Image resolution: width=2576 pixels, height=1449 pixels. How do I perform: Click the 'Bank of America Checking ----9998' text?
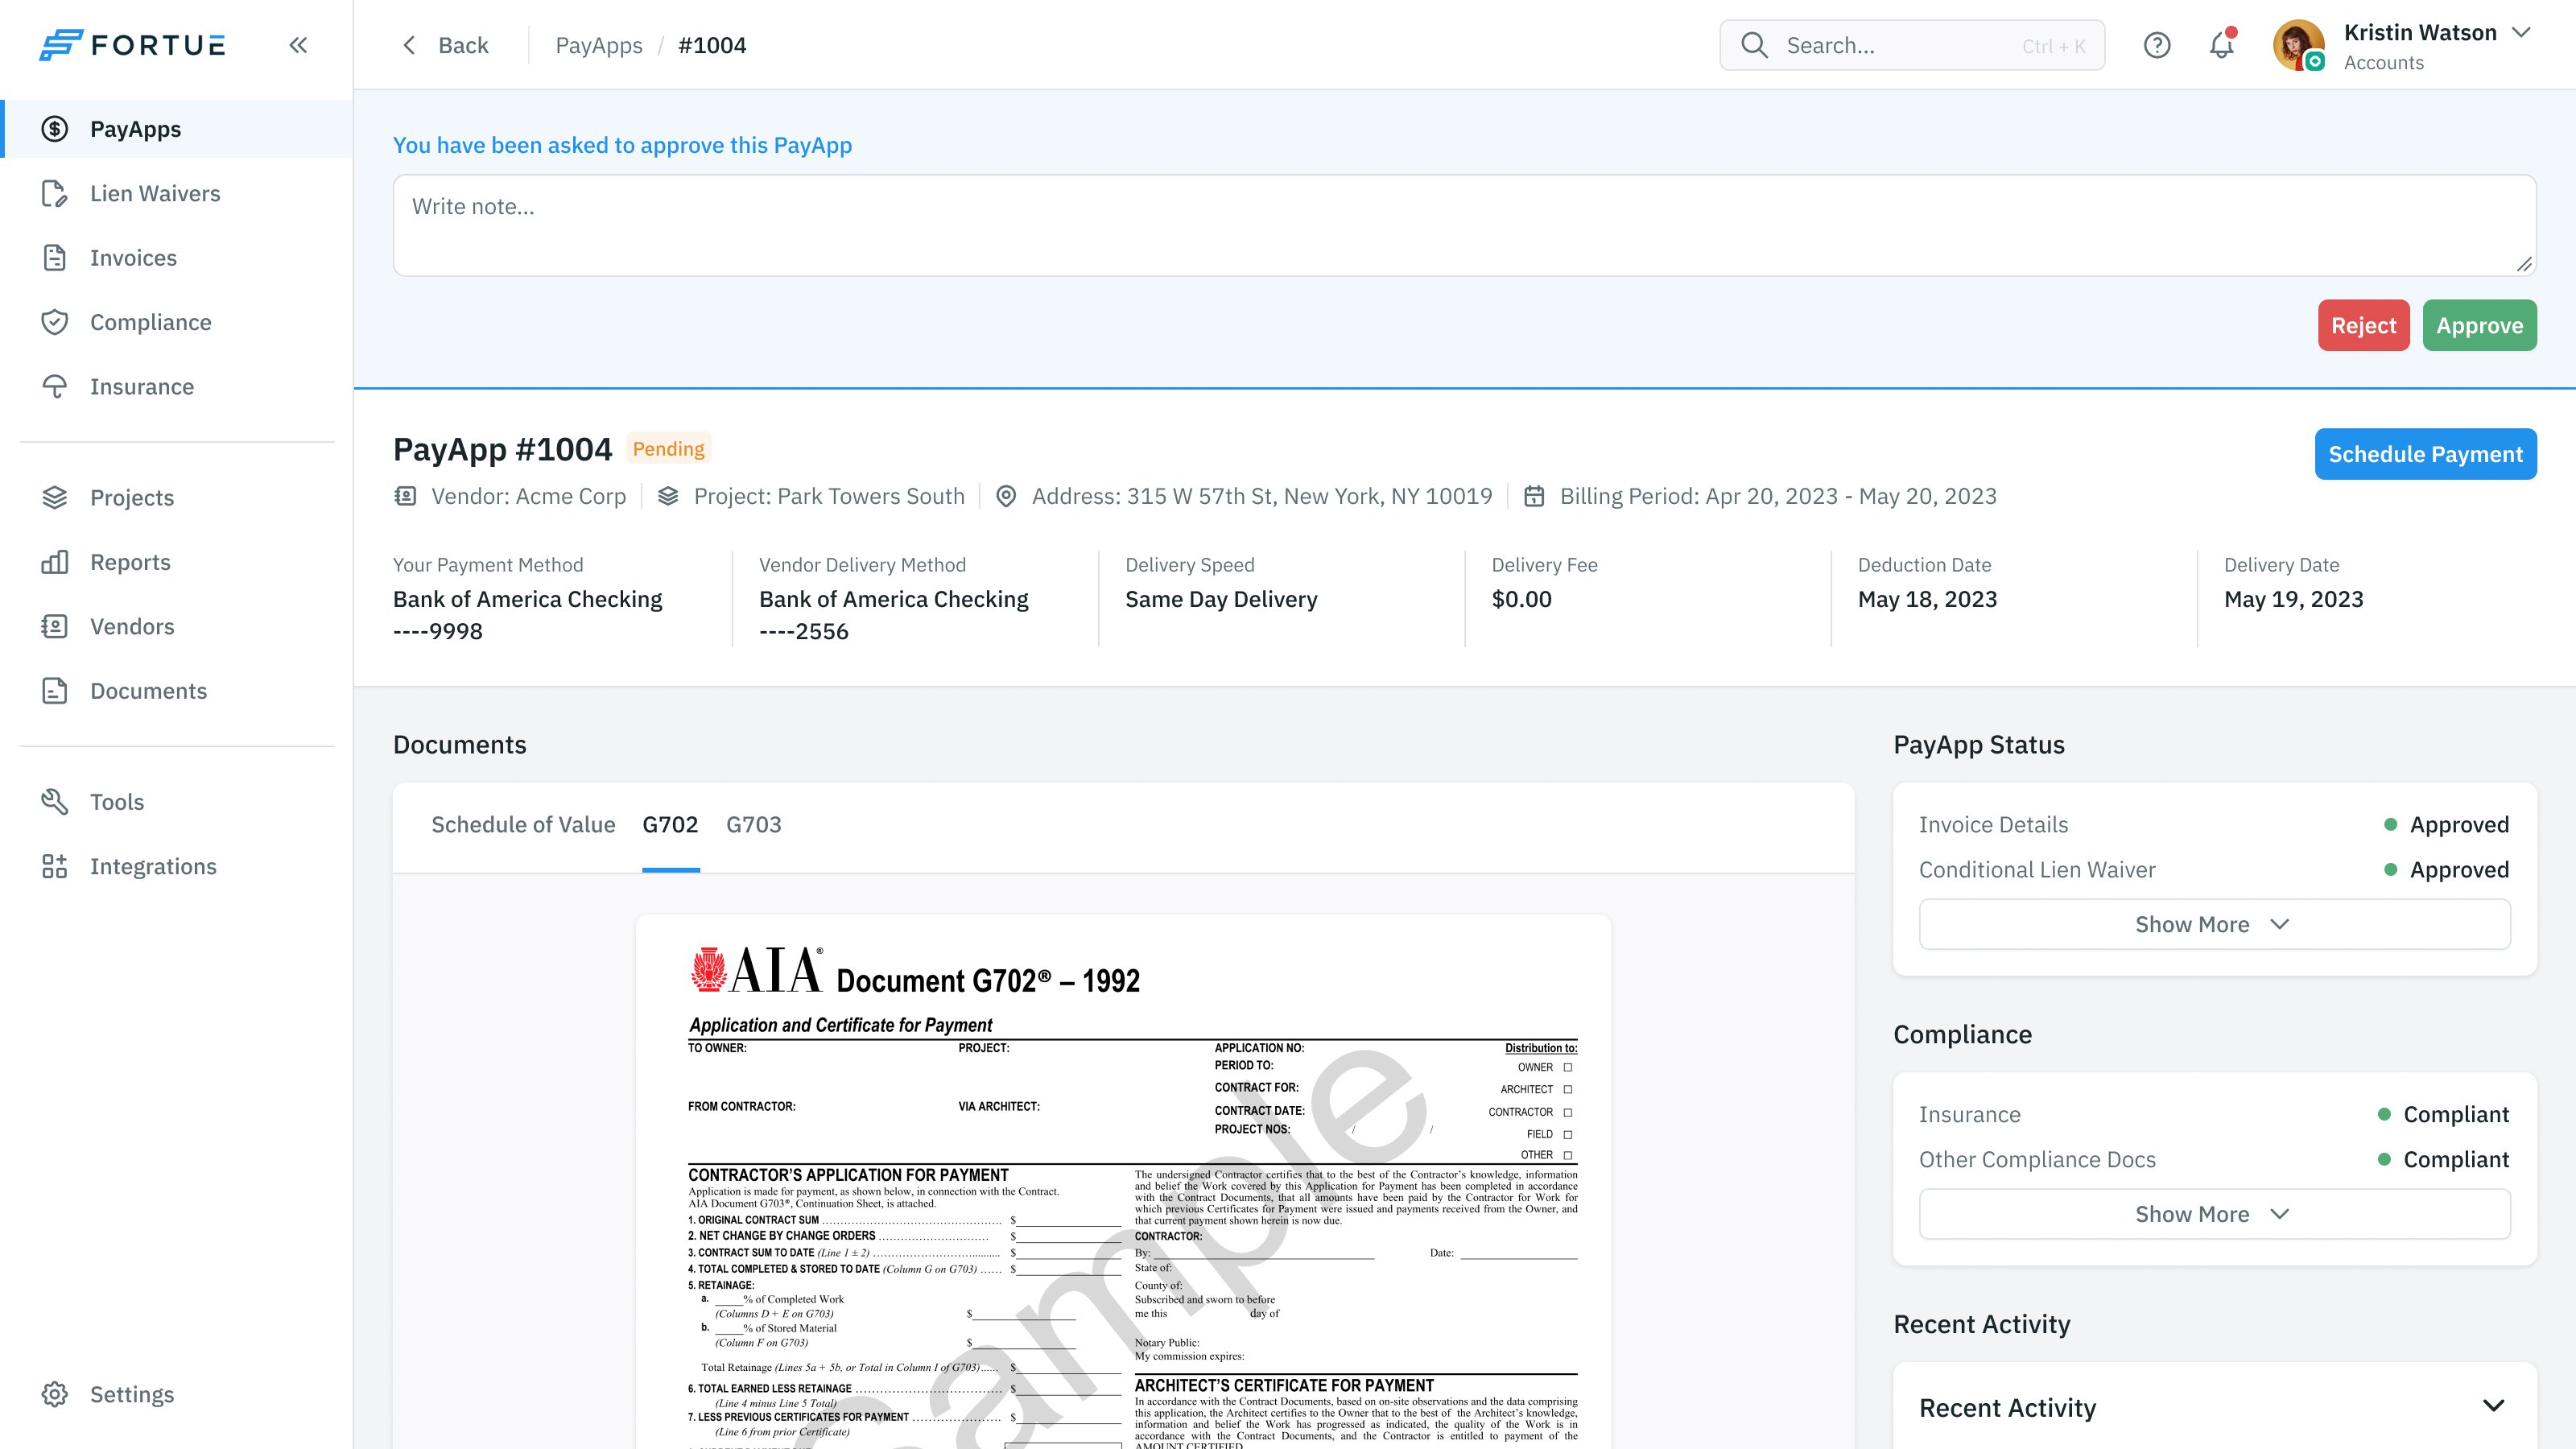point(527,615)
